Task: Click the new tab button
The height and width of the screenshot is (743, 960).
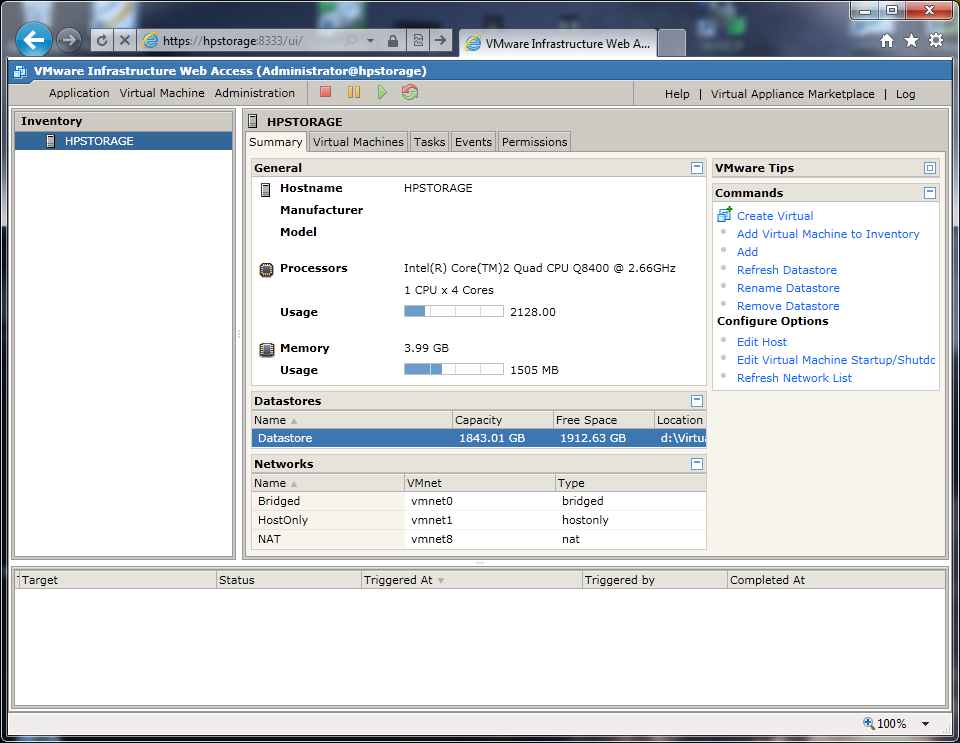Action: [672, 43]
